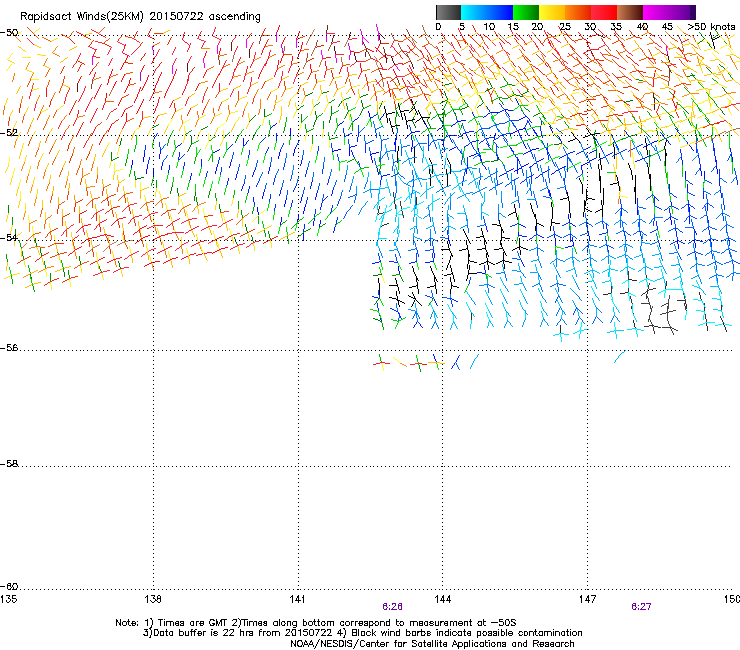Screen dimensions: 740x650
Task: Click the '138' longitude axis label
Action: click(x=153, y=599)
